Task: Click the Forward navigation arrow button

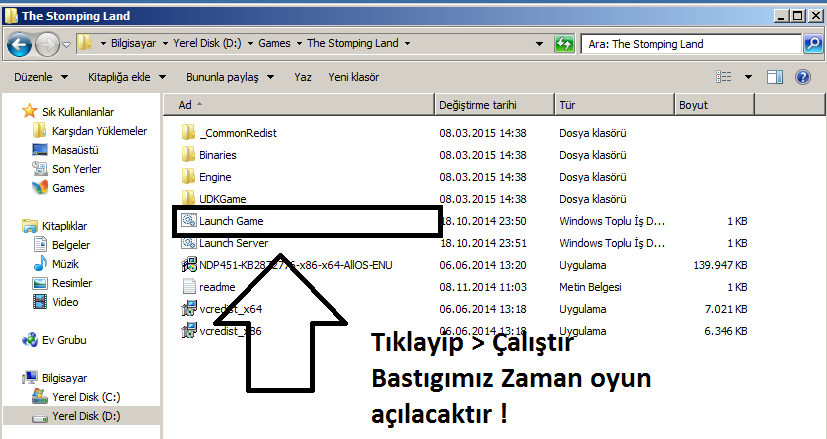Action: 47,44
